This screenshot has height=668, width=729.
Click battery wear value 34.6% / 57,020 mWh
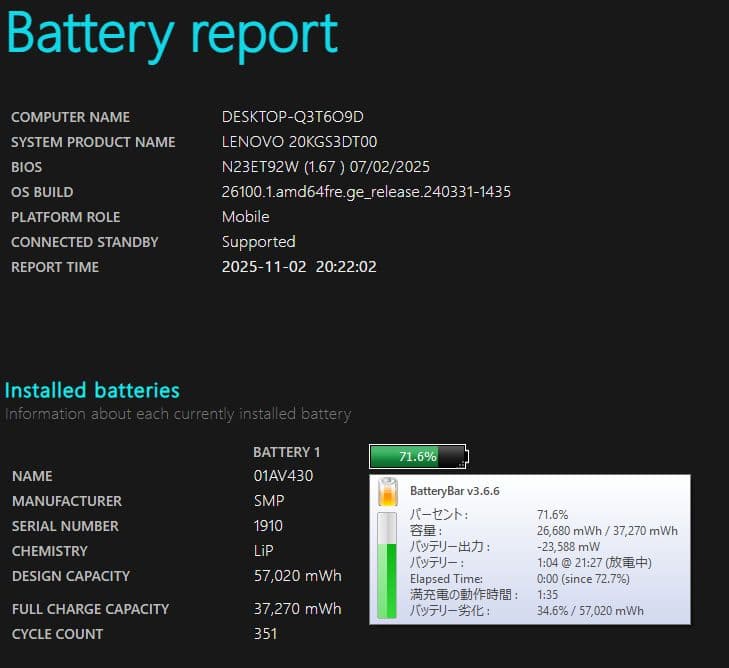(590, 610)
